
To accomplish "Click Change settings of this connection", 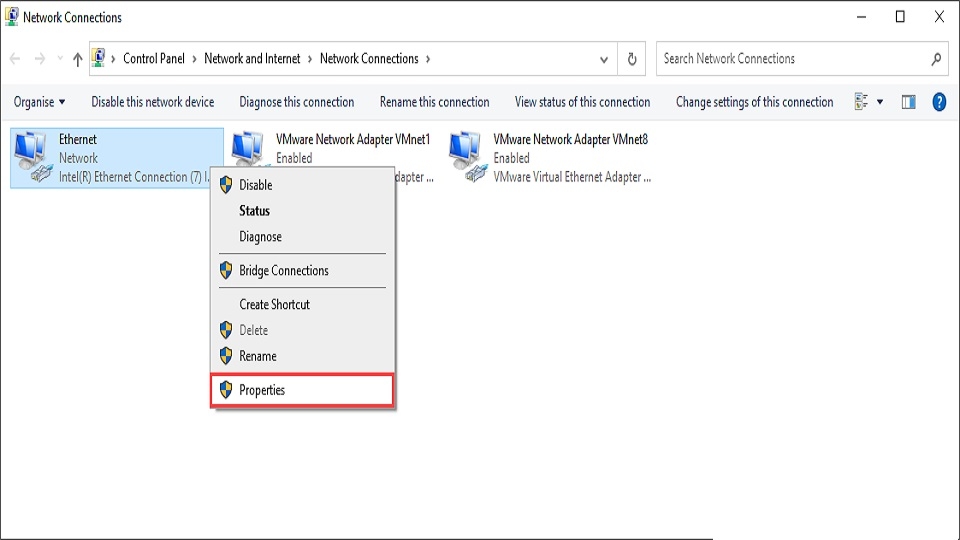I will tap(754, 102).
